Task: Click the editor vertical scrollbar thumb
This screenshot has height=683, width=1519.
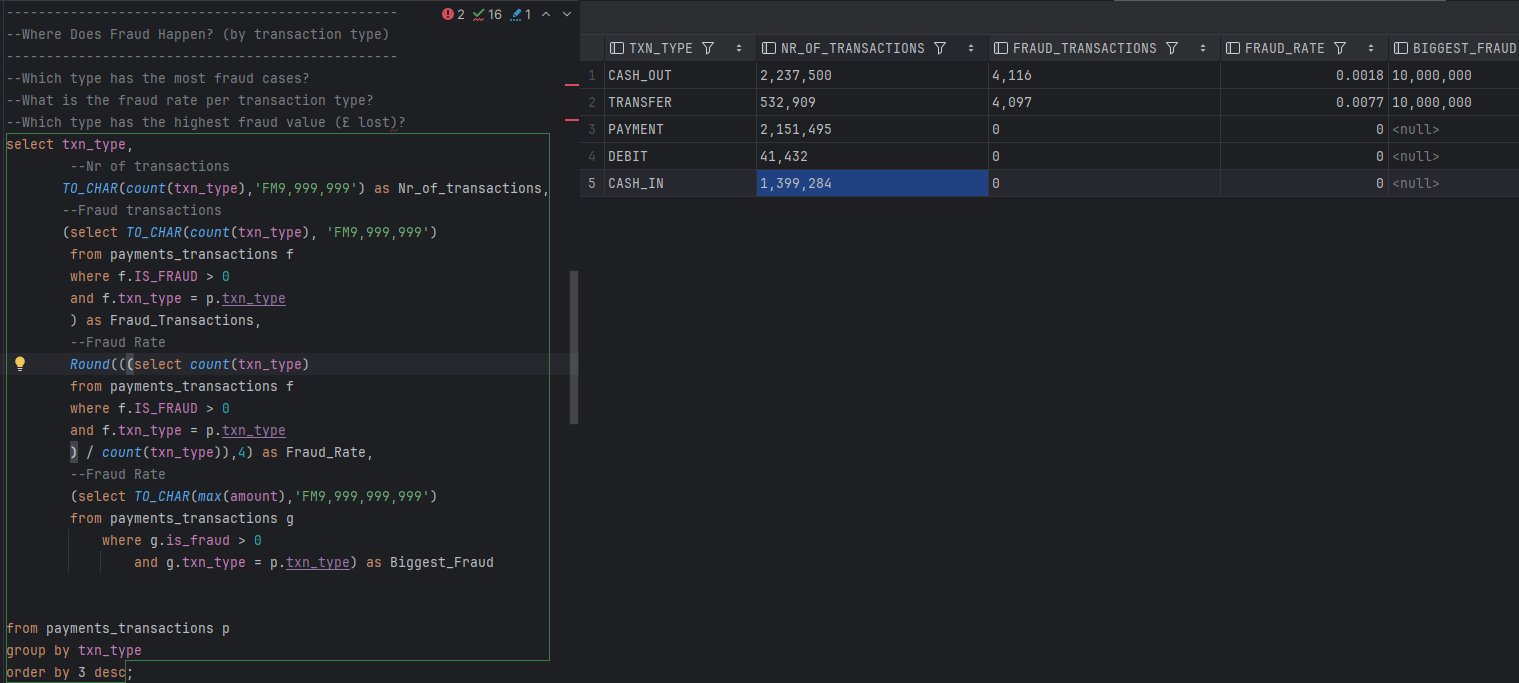Action: [x=574, y=347]
